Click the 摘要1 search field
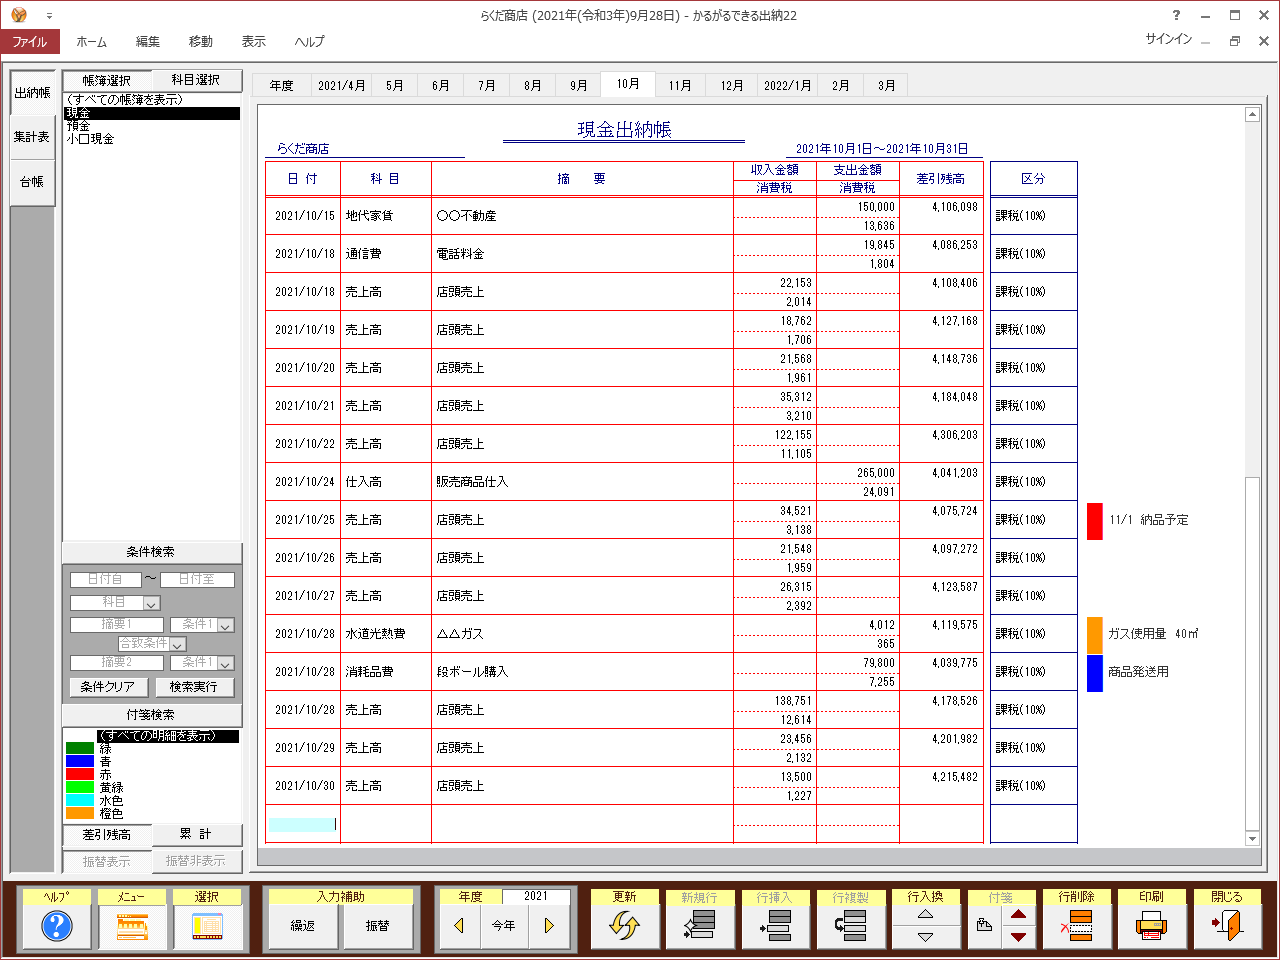Viewport: 1280px width, 960px height. click(x=116, y=625)
